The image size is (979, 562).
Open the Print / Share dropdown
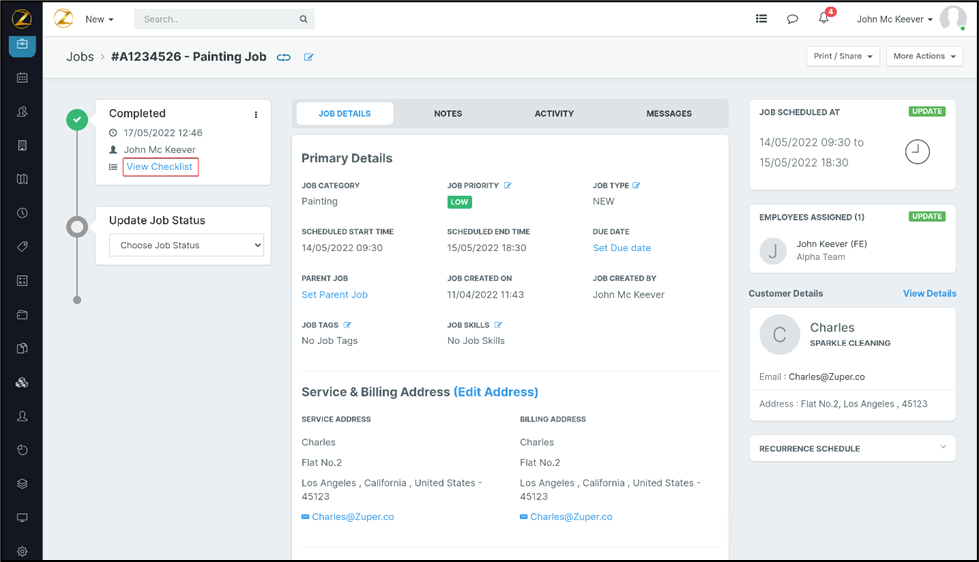tap(842, 56)
